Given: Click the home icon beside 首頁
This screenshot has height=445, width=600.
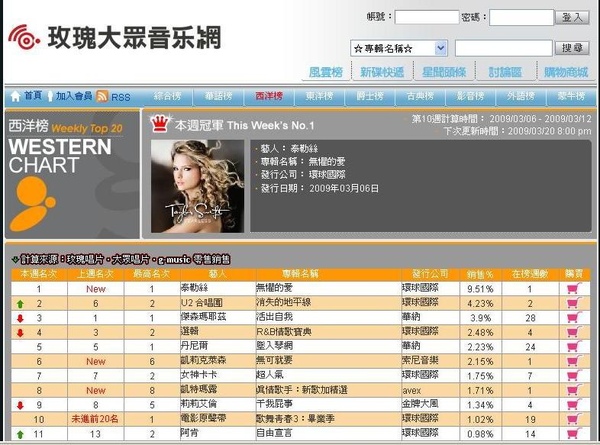Looking at the screenshot, I should (15, 96).
